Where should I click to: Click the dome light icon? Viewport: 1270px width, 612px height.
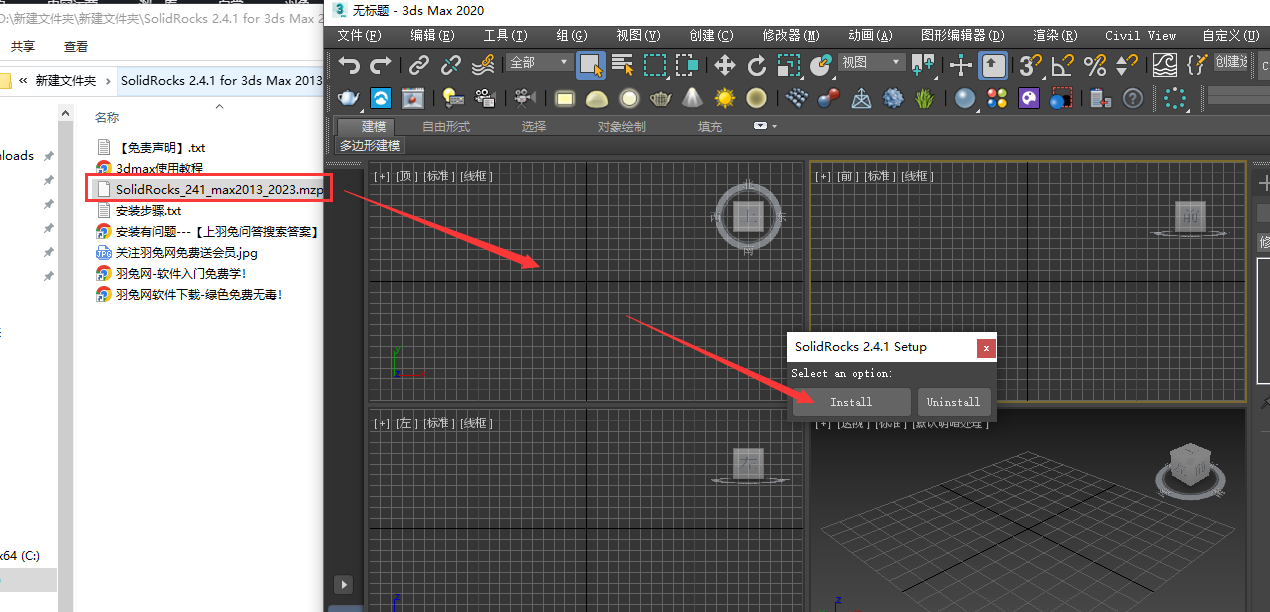(597, 98)
